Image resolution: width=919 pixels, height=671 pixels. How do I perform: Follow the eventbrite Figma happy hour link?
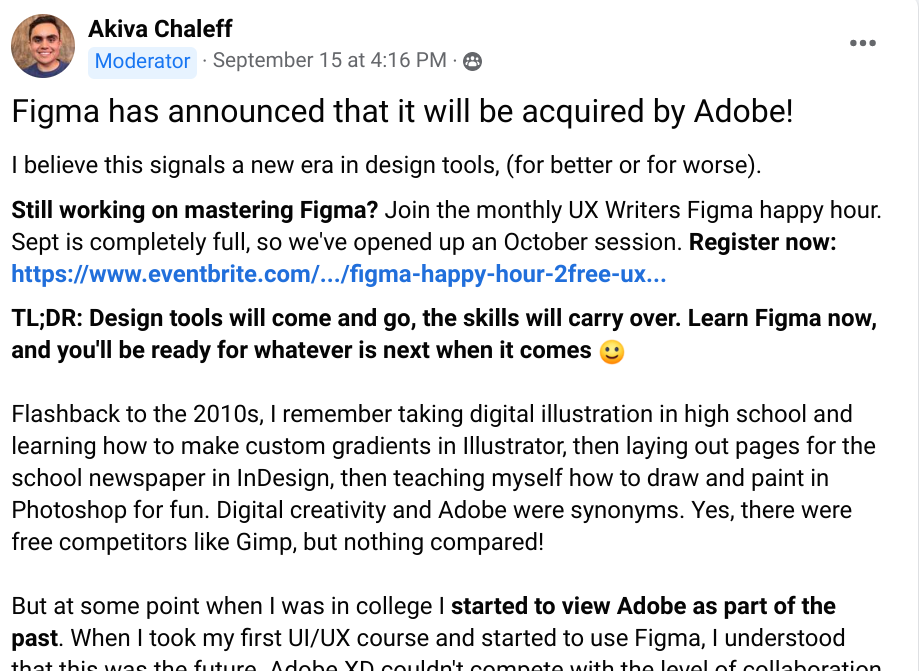tap(339, 274)
